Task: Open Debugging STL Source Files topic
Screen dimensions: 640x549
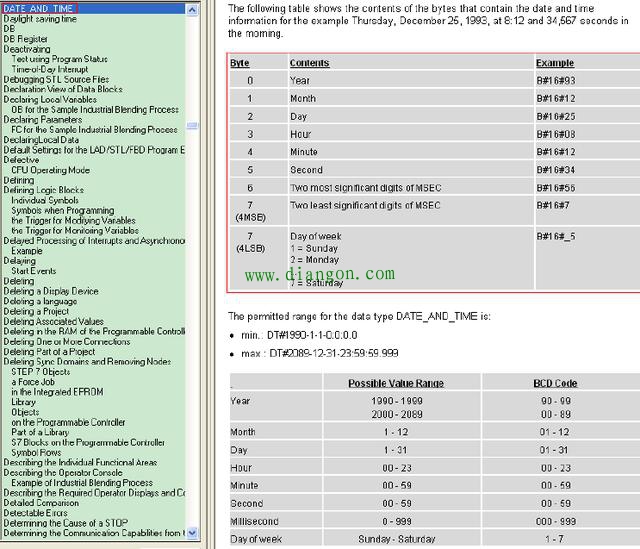Action: 56,79
